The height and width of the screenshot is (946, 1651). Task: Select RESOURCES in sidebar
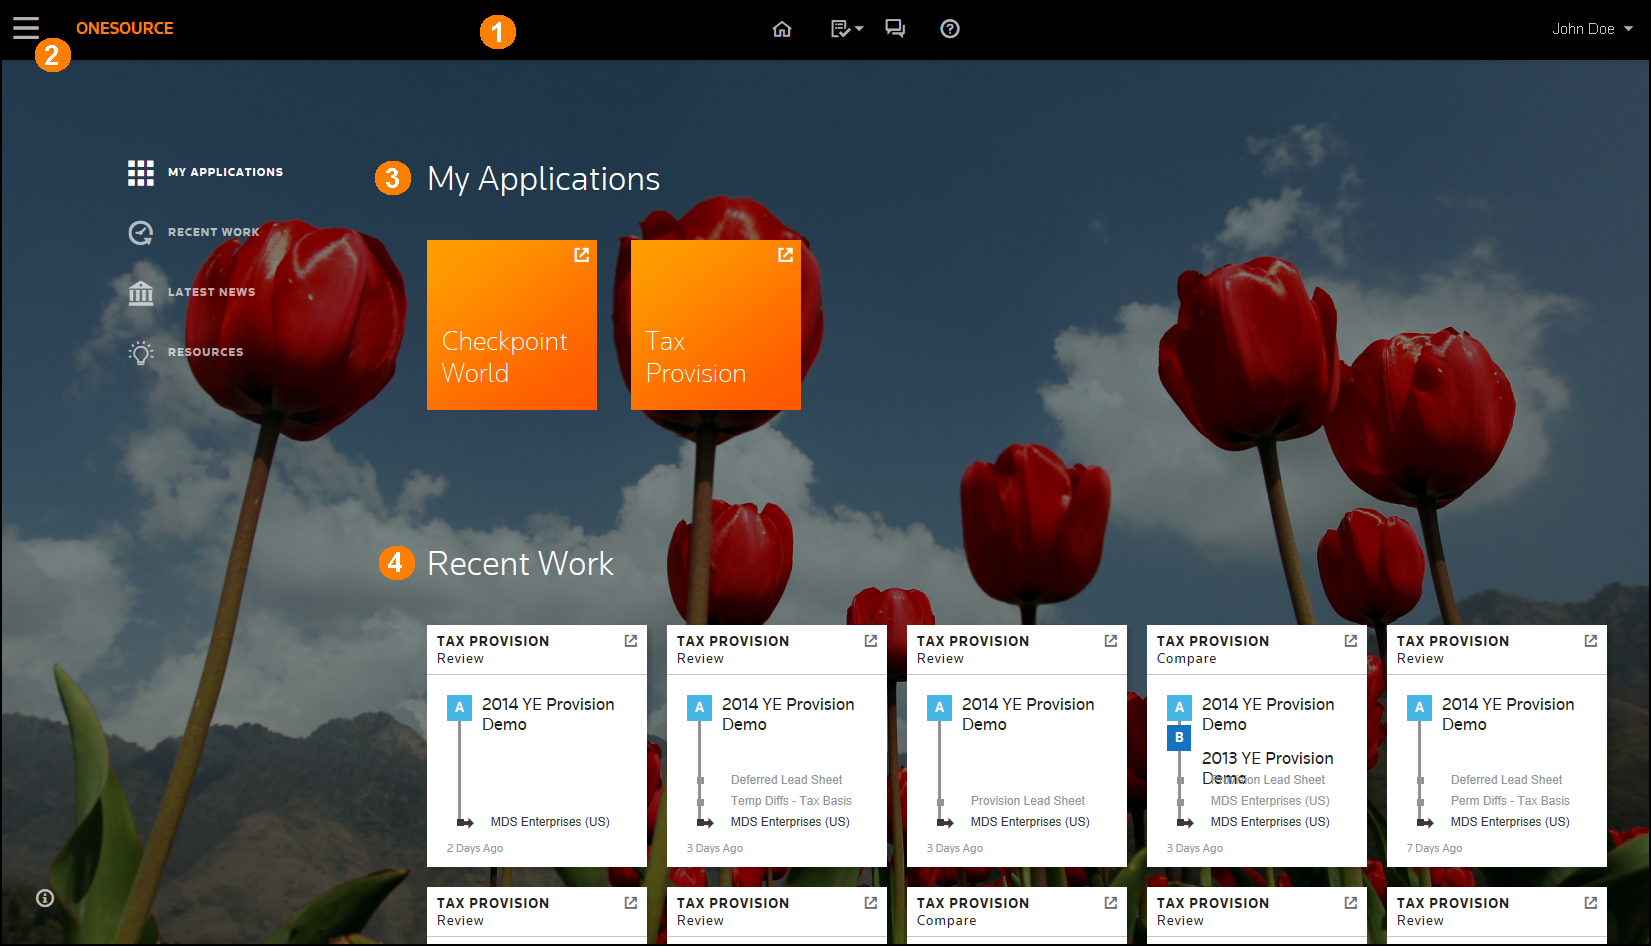pos(205,352)
